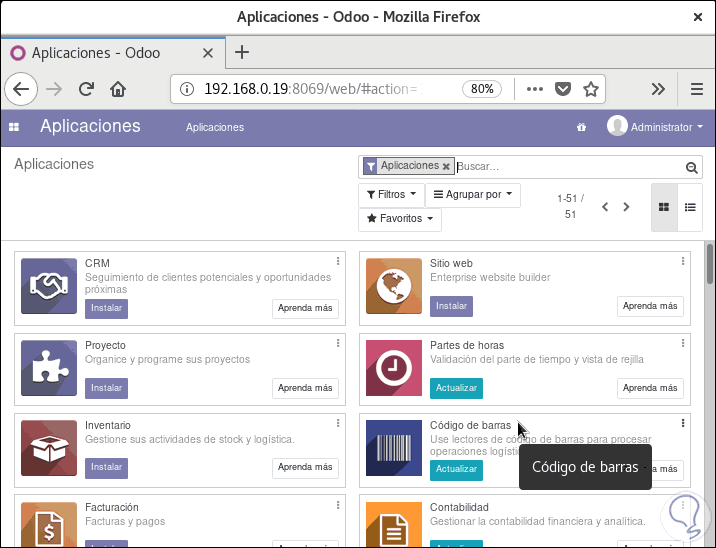The image size is (716, 548).
Task: Open the Firefox hamburger menu
Action: [697, 89]
